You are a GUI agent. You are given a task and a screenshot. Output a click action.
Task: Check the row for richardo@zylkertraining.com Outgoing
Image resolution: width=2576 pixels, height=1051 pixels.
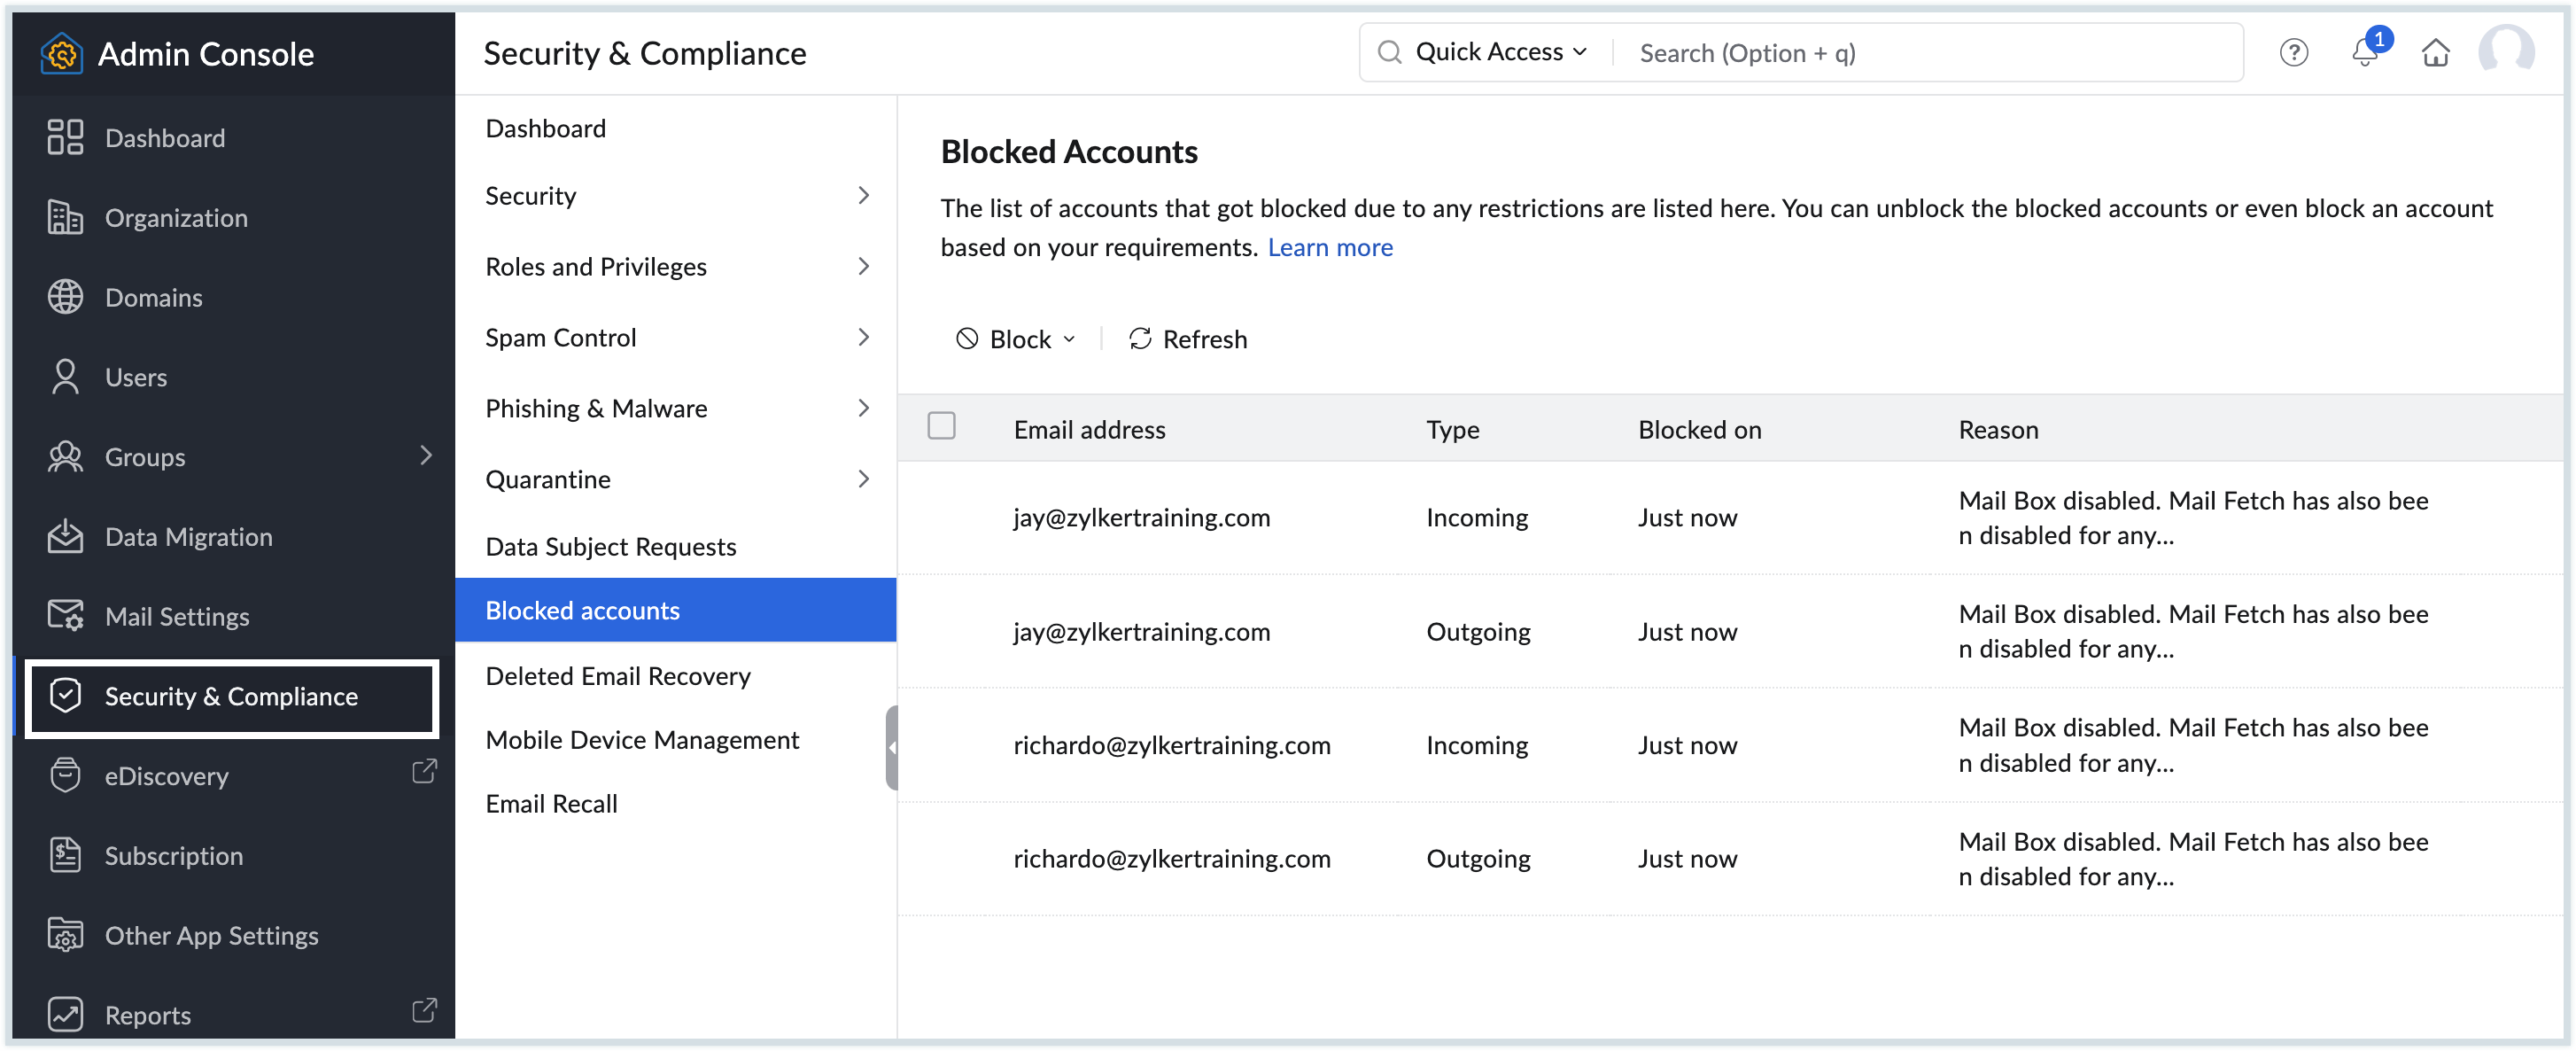[942, 858]
